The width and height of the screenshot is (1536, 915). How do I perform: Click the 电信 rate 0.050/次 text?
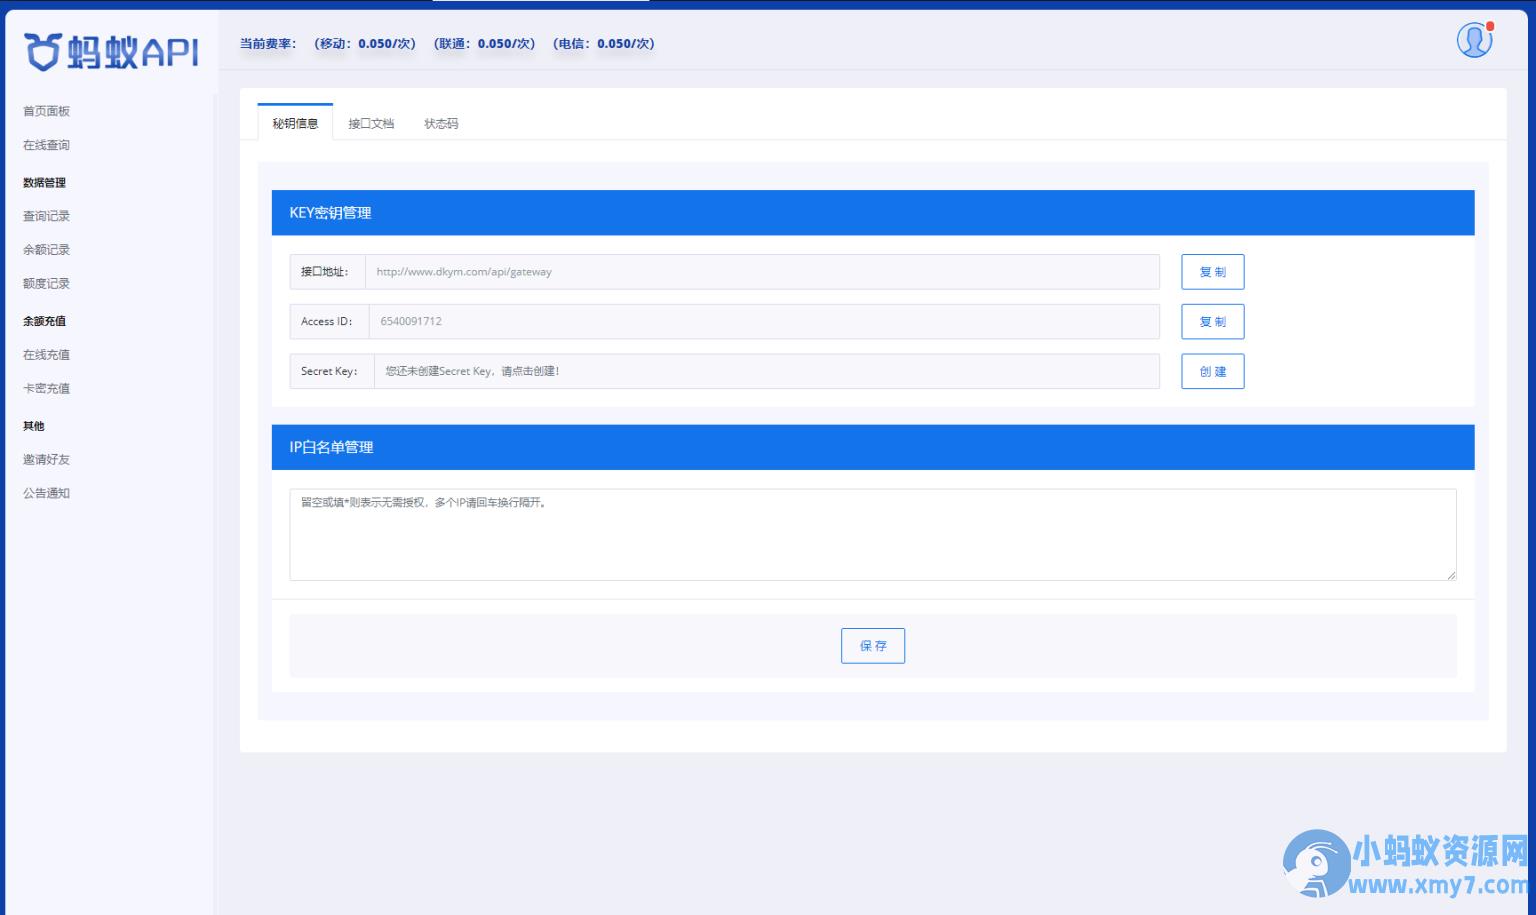(x=604, y=44)
